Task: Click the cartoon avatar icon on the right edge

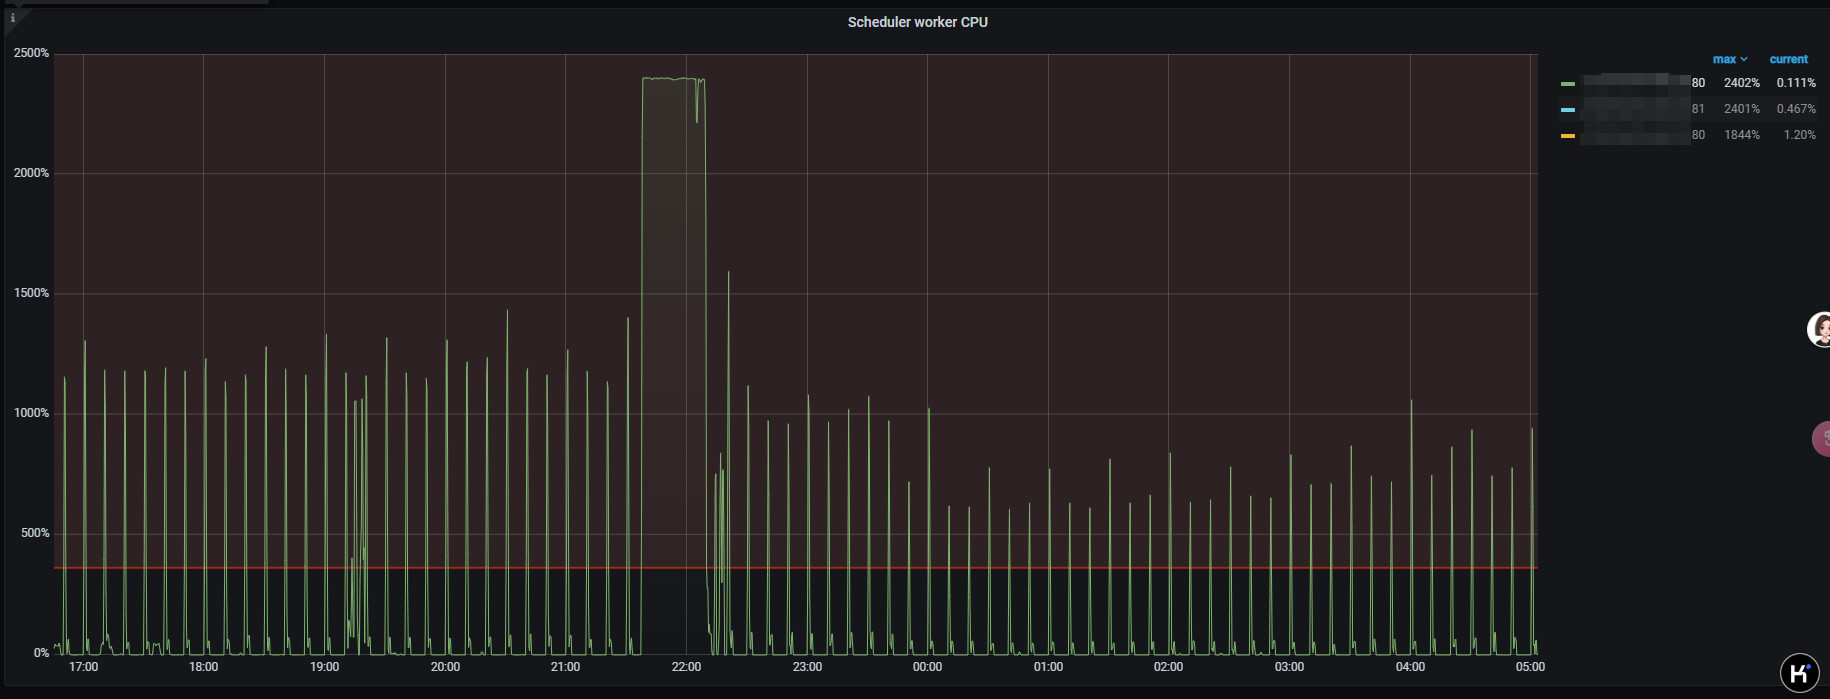Action: pos(1819,329)
